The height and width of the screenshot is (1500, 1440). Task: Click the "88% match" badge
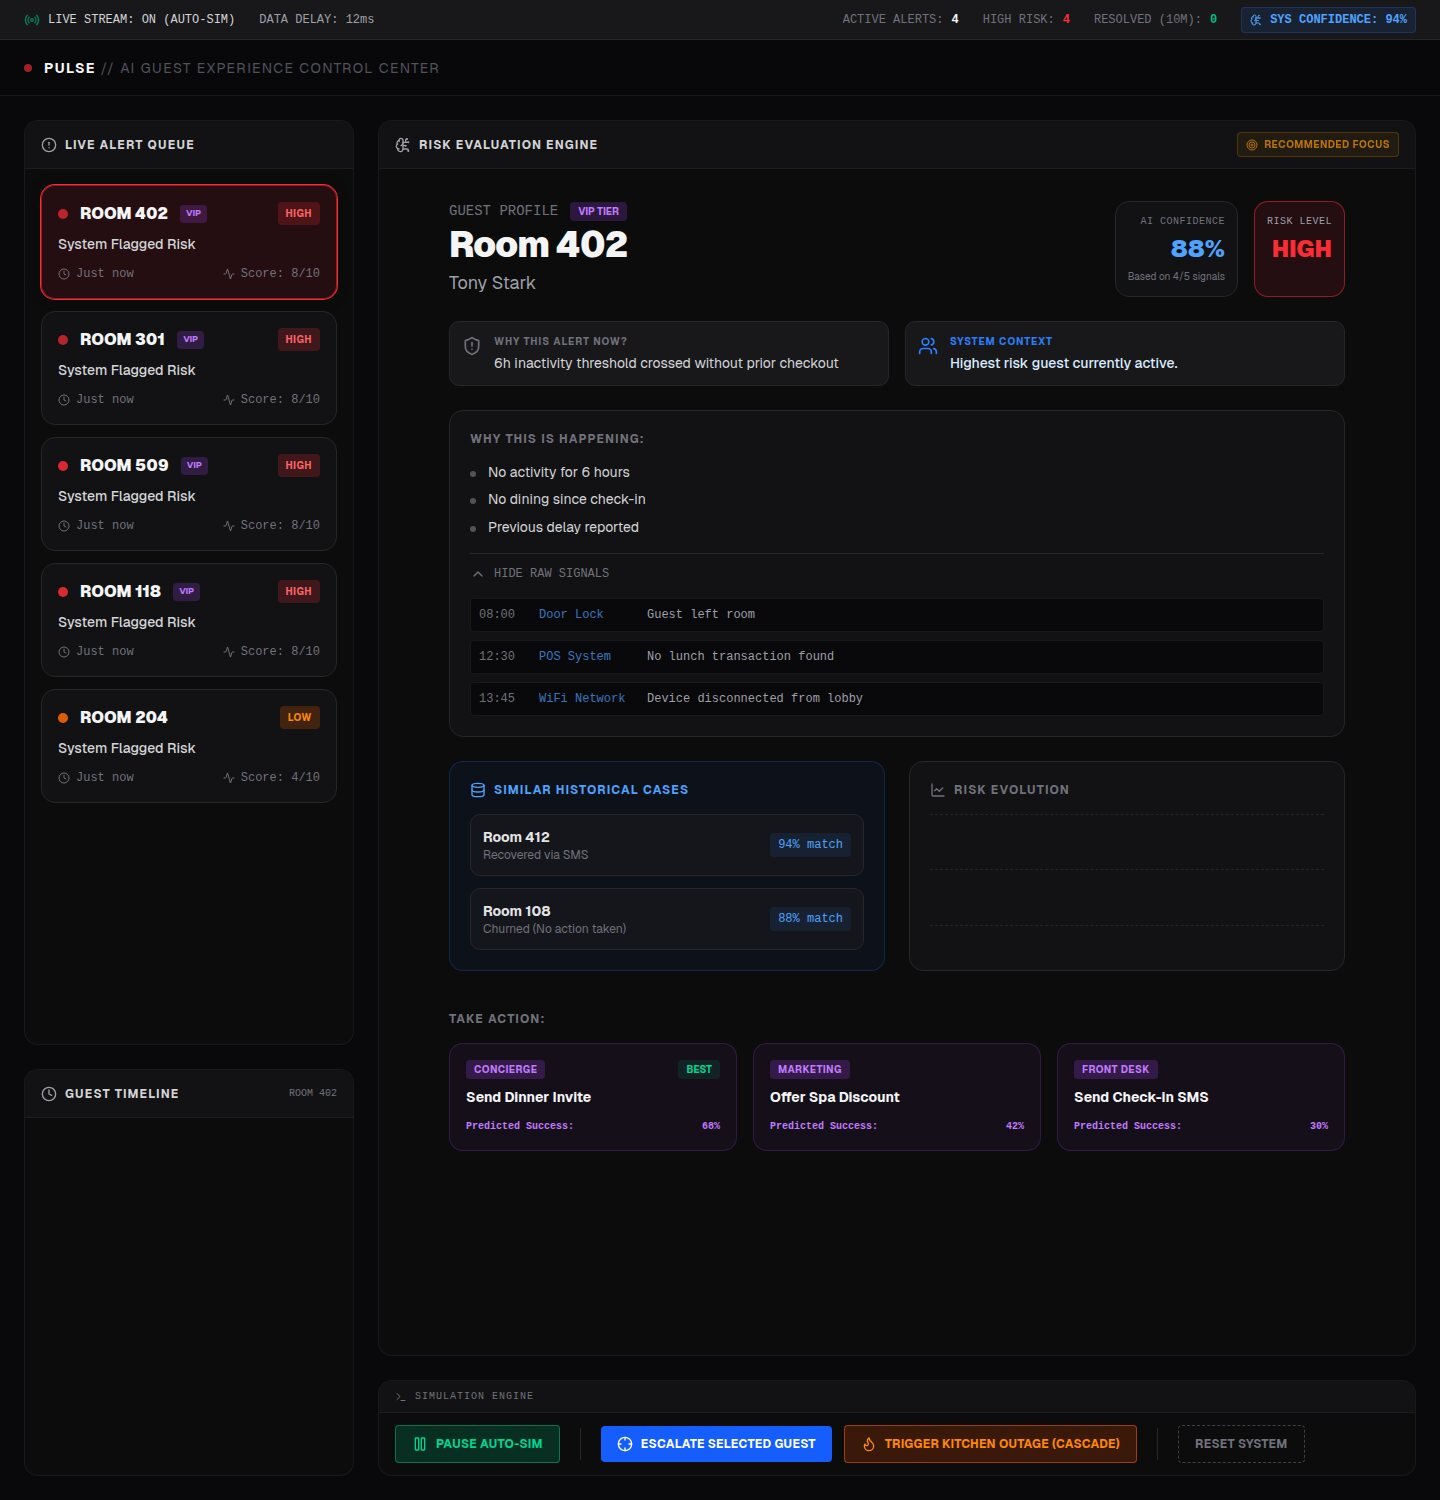(810, 918)
